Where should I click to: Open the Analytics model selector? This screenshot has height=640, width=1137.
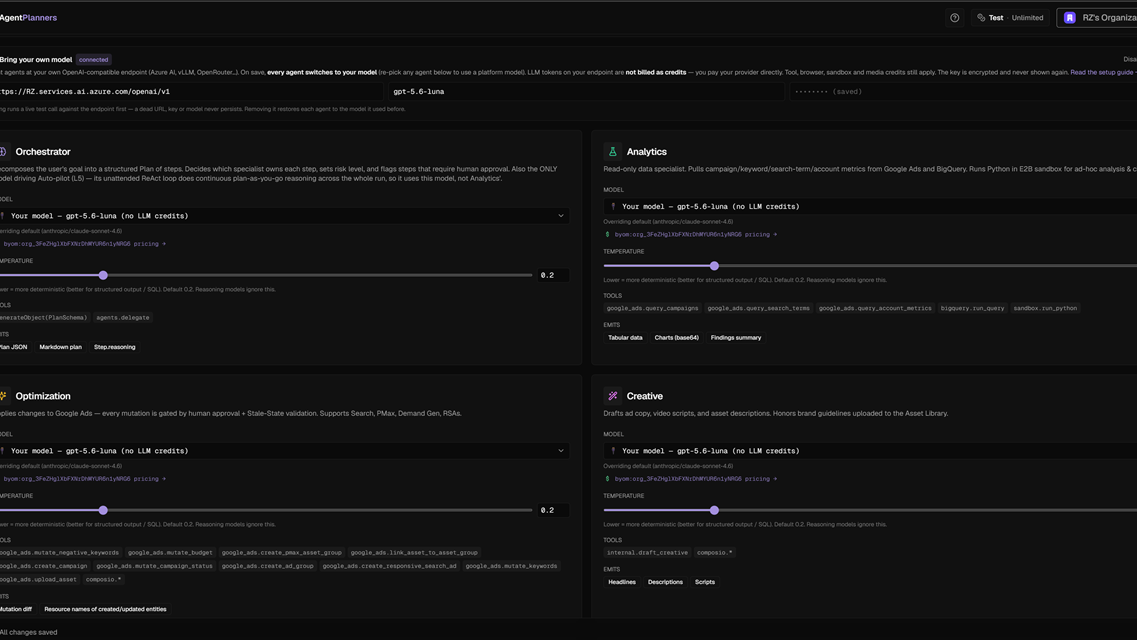click(870, 207)
